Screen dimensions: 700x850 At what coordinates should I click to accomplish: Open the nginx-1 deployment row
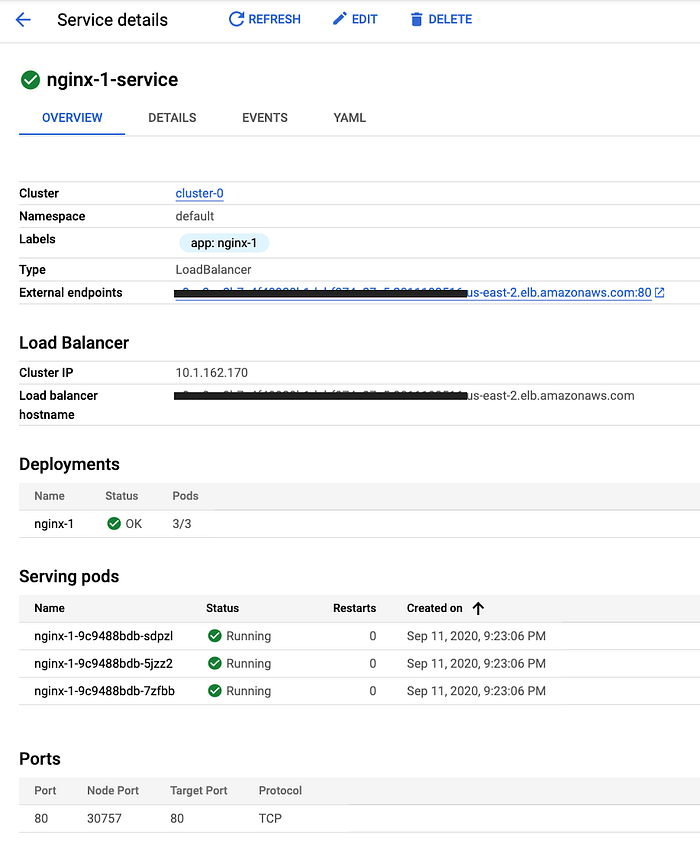359,524
